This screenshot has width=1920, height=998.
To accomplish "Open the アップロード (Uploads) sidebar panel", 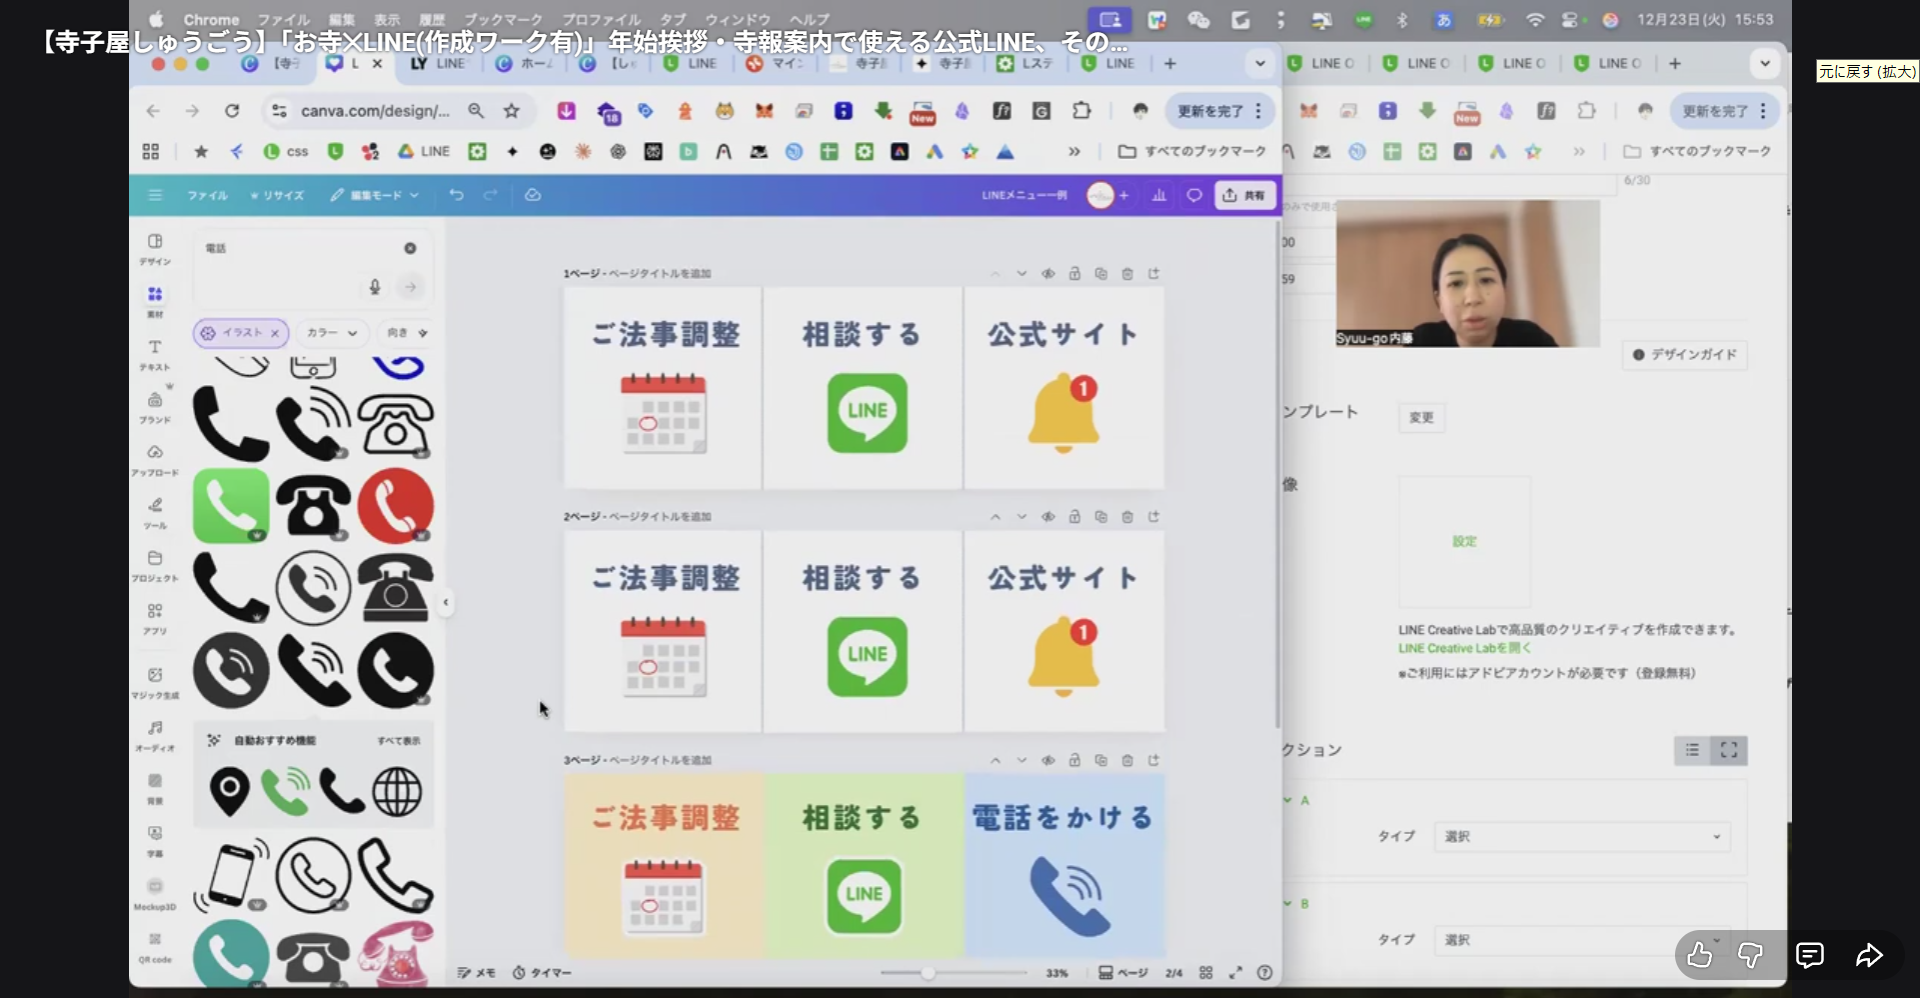I will tap(154, 458).
